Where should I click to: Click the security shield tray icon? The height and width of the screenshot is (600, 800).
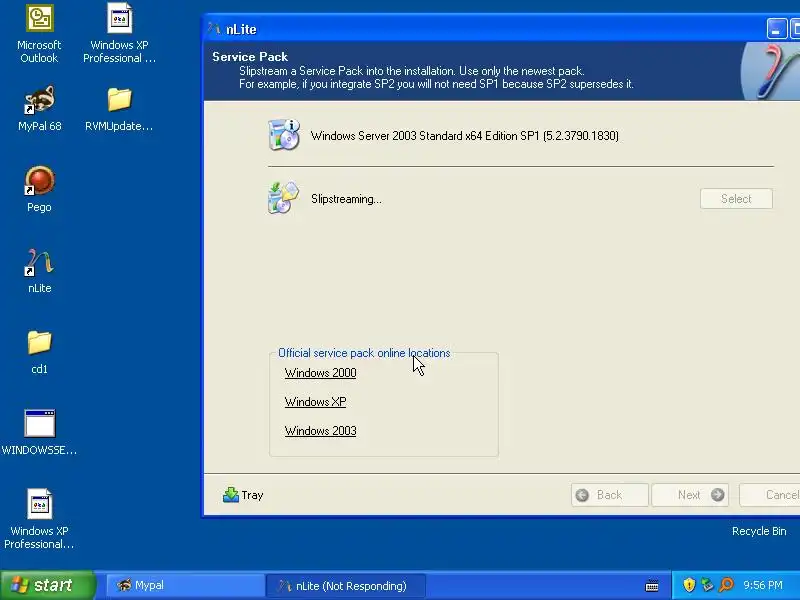click(x=689, y=585)
